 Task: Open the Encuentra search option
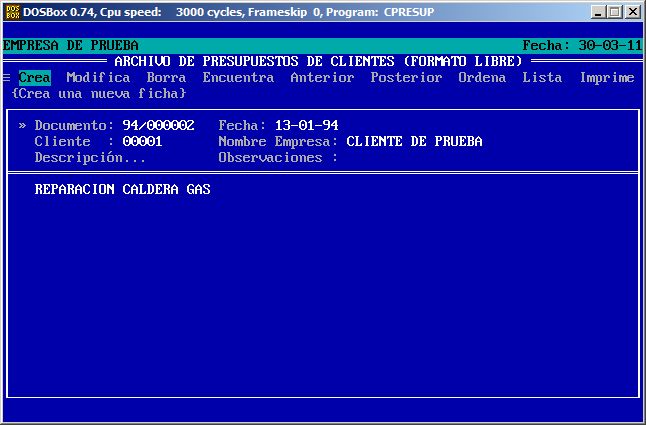238,78
